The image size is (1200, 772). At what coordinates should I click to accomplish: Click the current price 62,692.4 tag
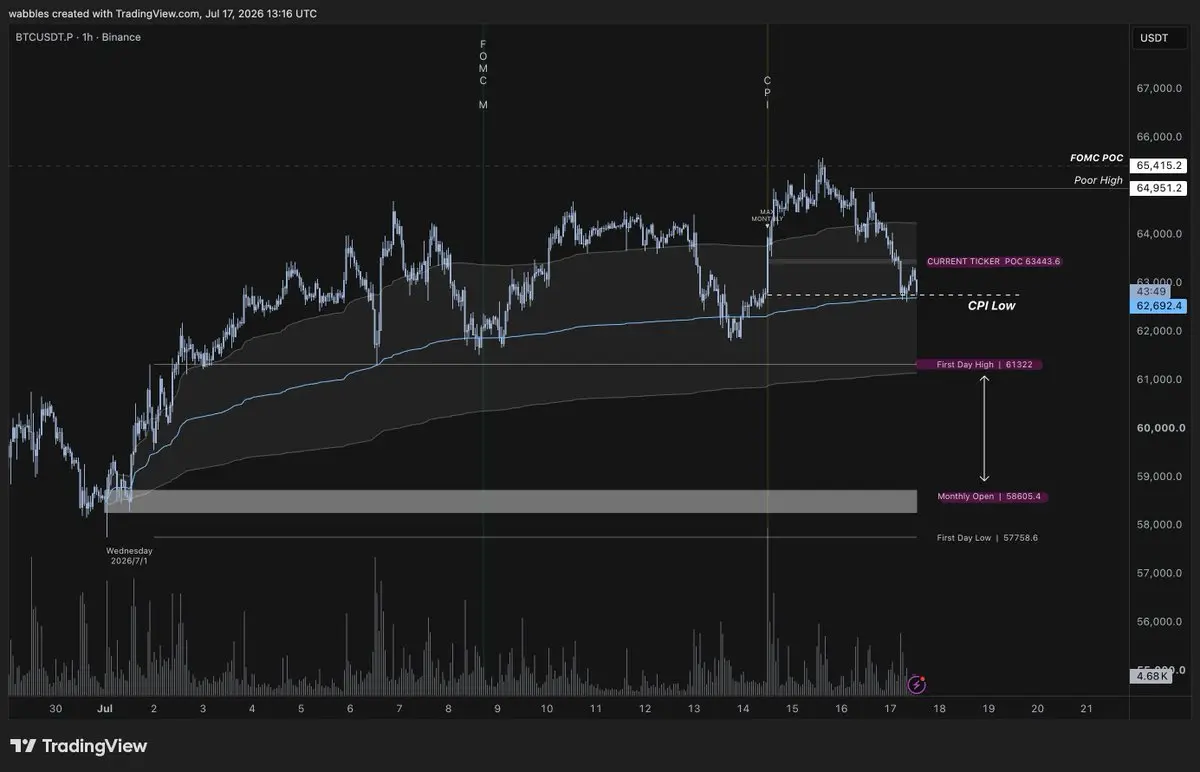(x=1158, y=305)
